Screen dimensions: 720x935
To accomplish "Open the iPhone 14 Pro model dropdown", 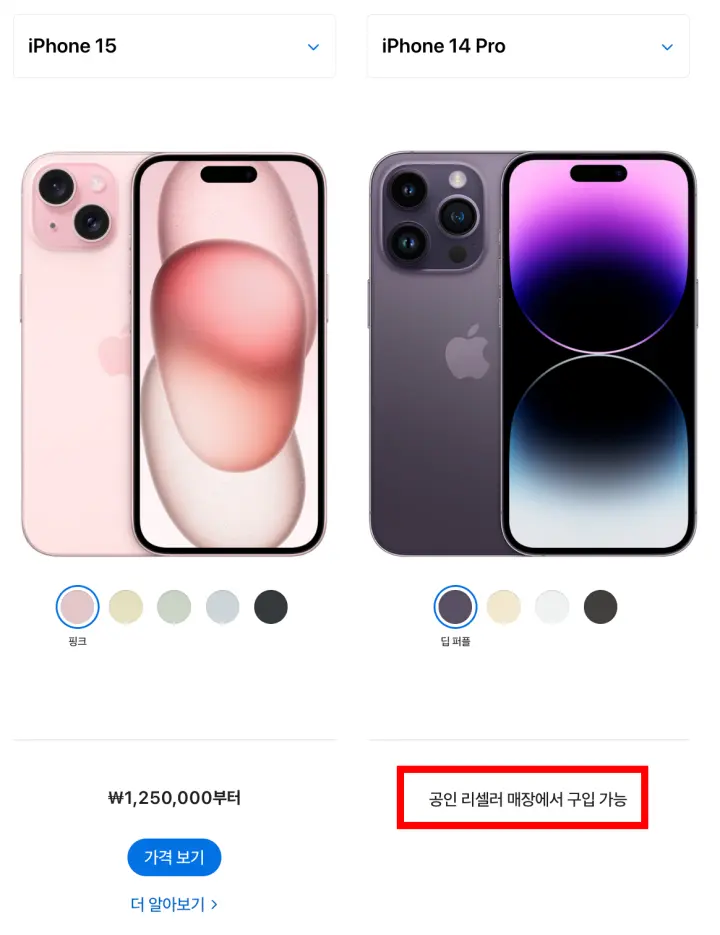I will pos(528,46).
